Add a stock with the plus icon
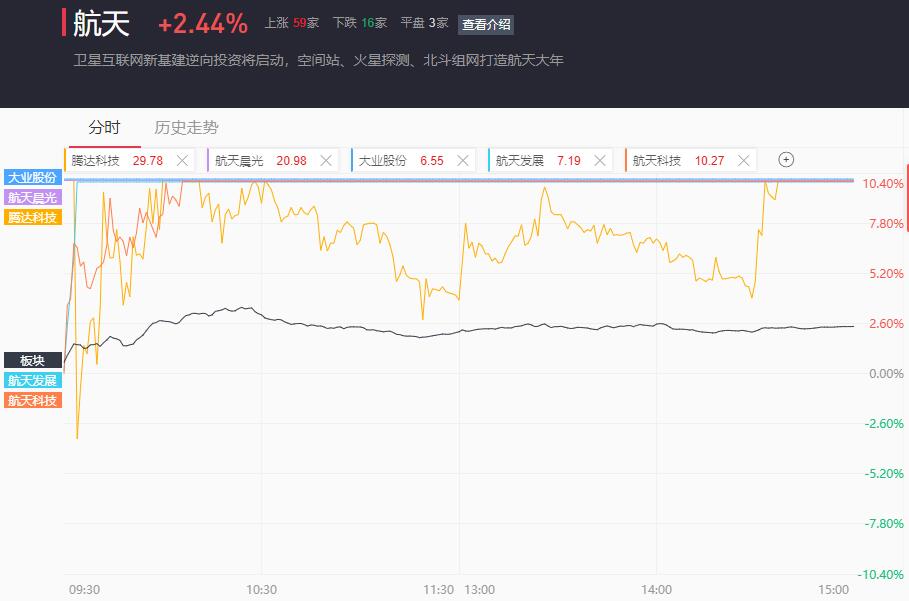909x601 pixels. pyautogui.click(x=786, y=160)
